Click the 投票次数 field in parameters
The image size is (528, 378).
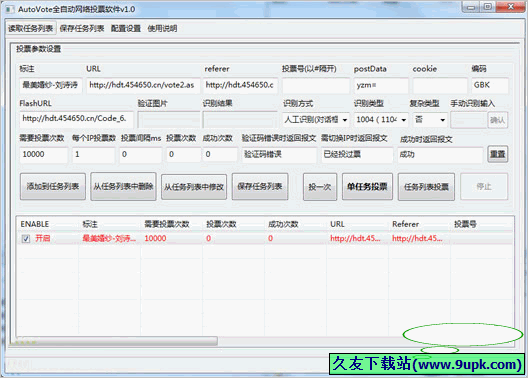click(183, 154)
